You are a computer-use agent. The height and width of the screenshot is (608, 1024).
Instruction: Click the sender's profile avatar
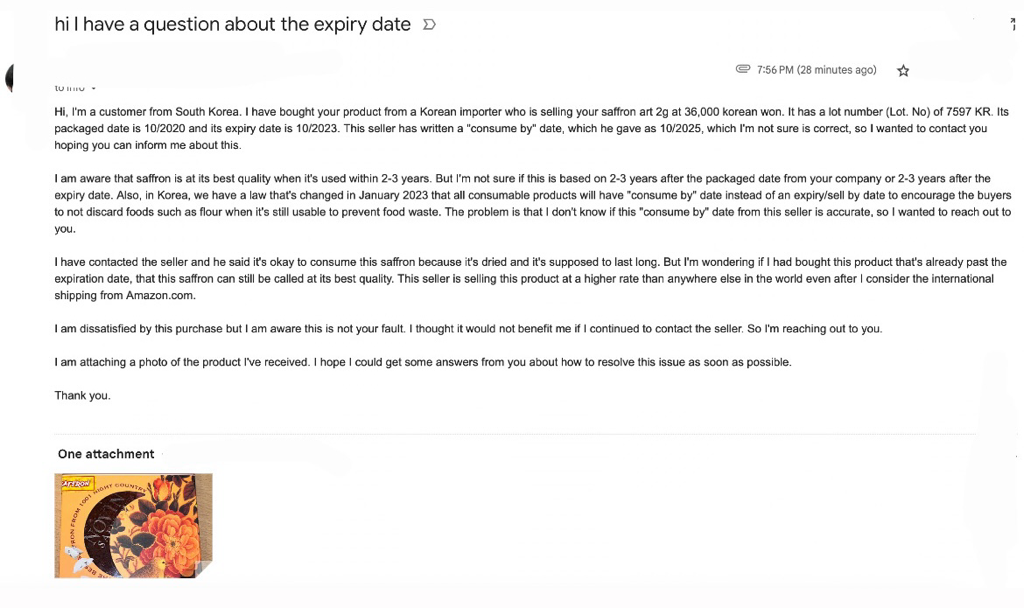[10, 78]
